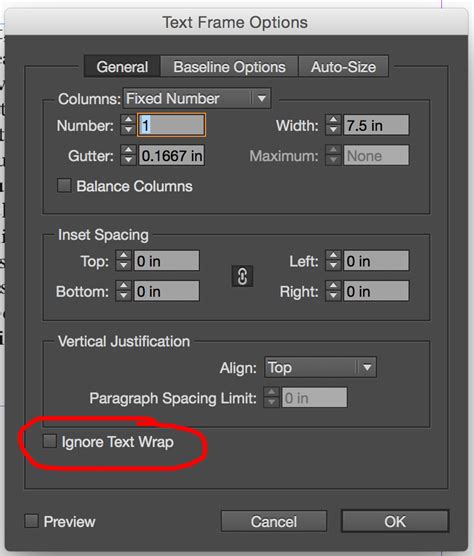Decrease the column Number stepper down arrow

(128, 130)
